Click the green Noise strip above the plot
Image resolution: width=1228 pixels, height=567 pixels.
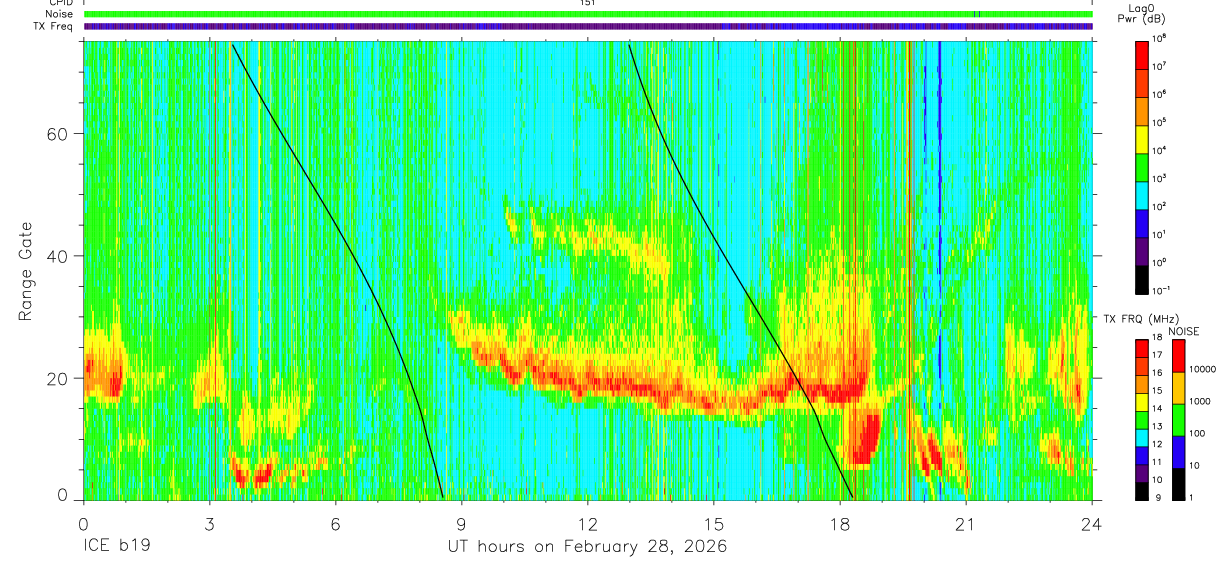tap(588, 14)
